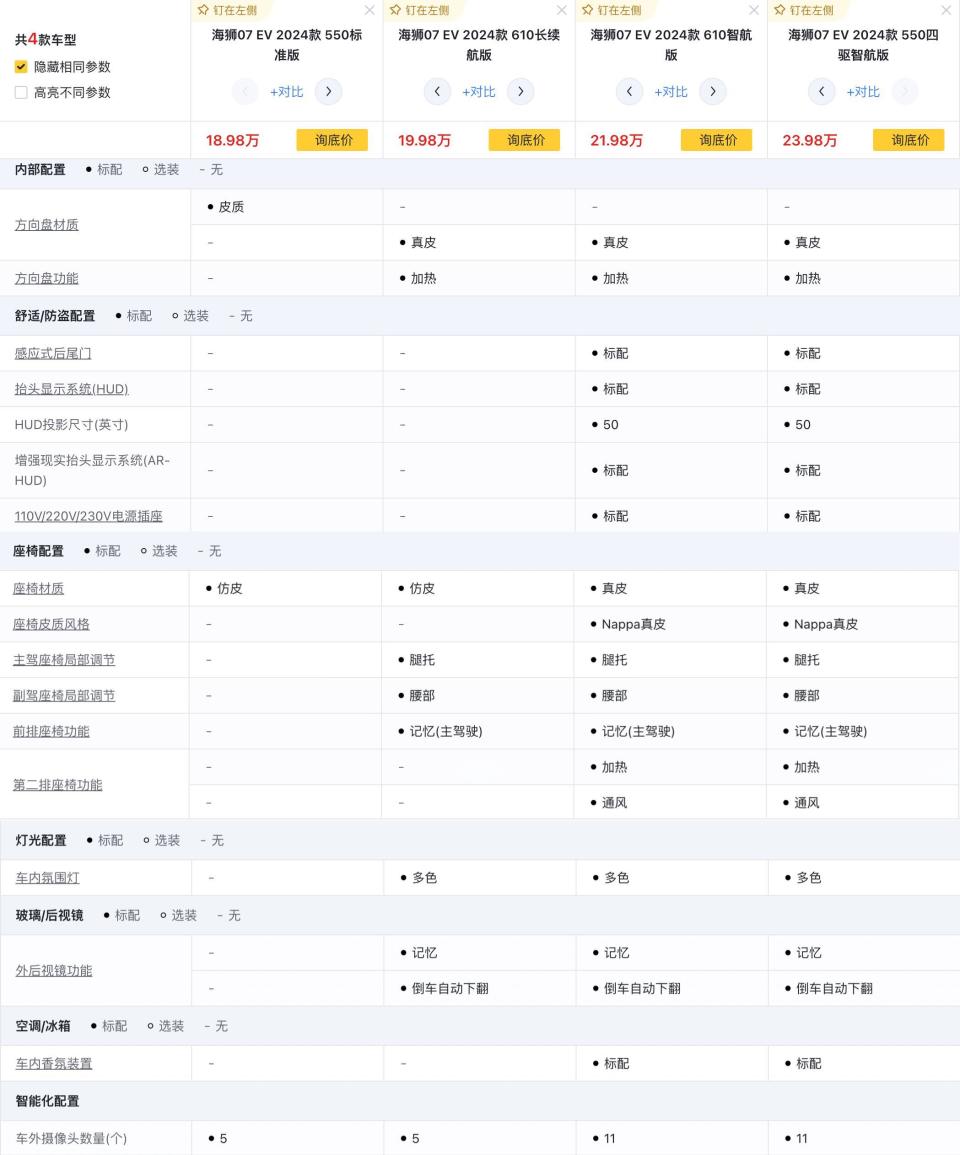This screenshot has height=1155, width=960.
Task: Add 610智航版 to comparison with +对比
Action: 671,92
